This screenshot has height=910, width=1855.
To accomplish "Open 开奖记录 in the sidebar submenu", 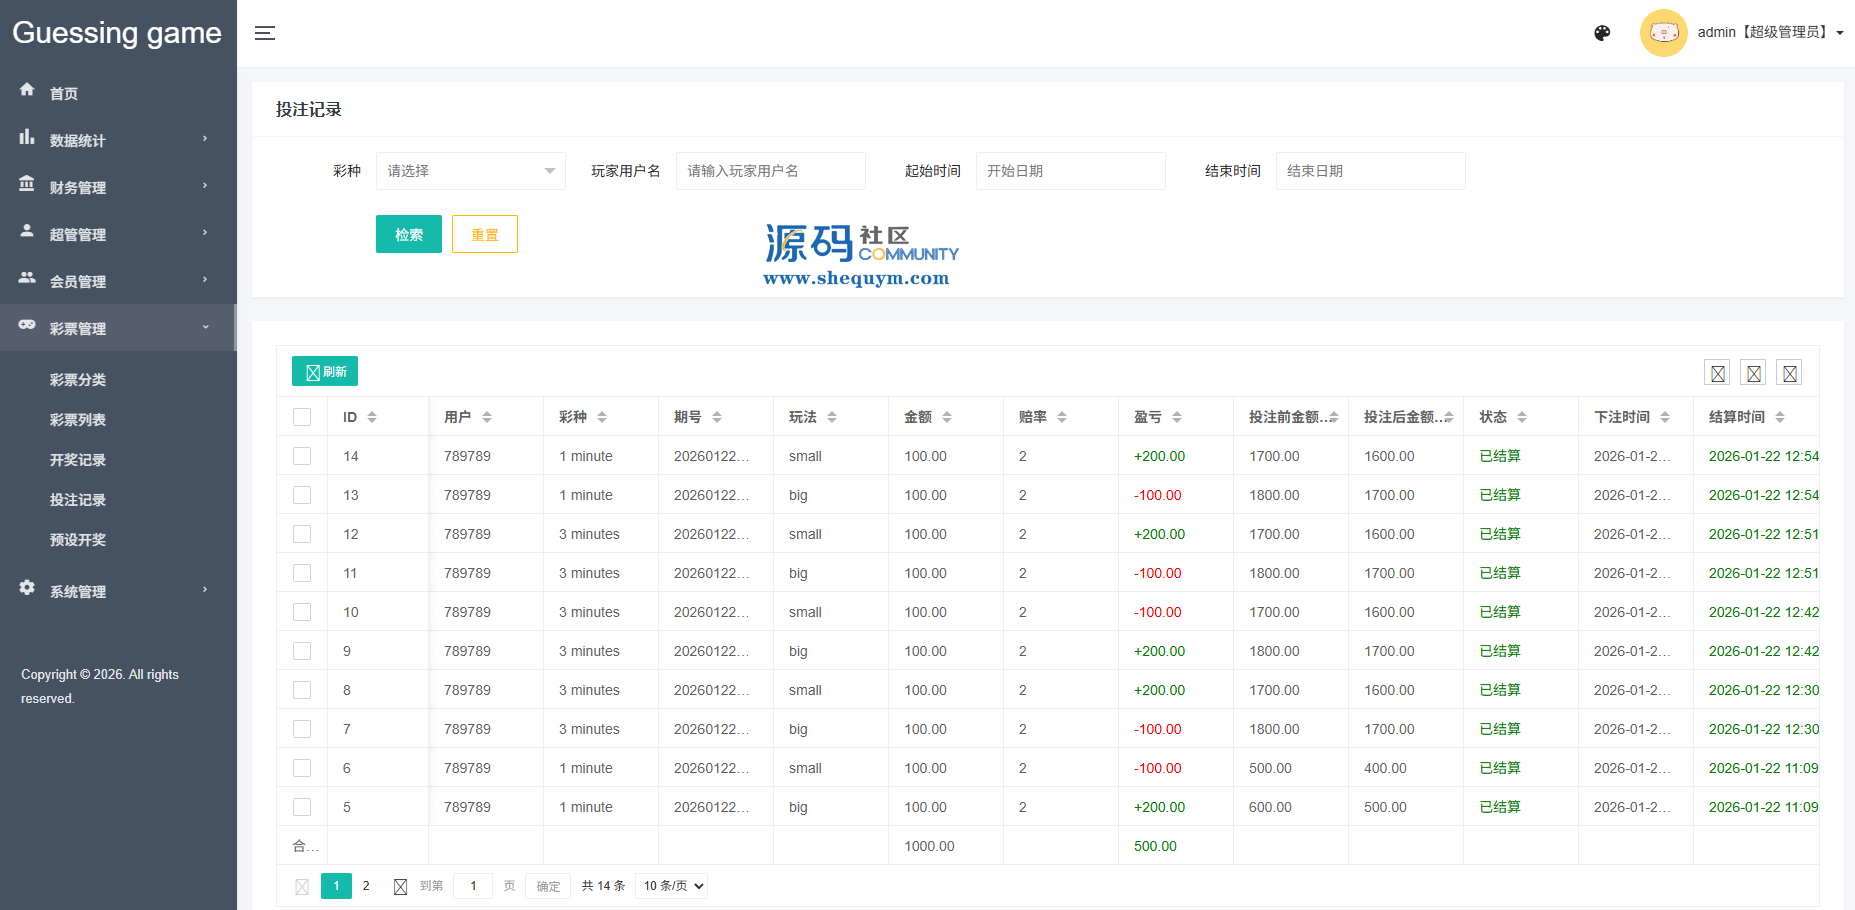I will click(x=78, y=460).
